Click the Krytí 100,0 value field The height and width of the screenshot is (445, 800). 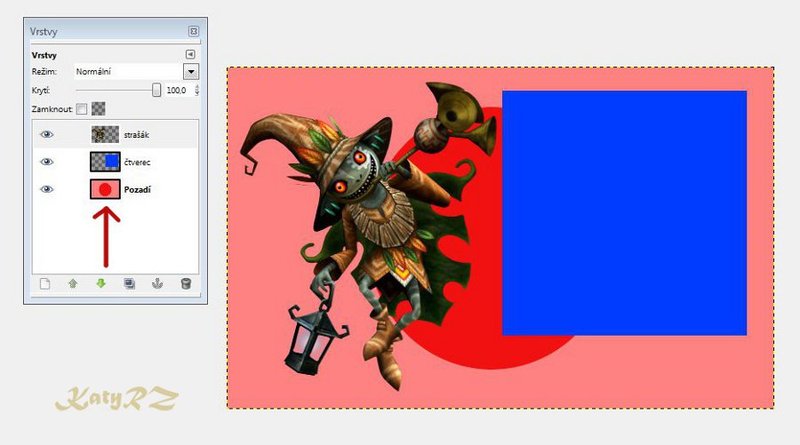pos(177,90)
